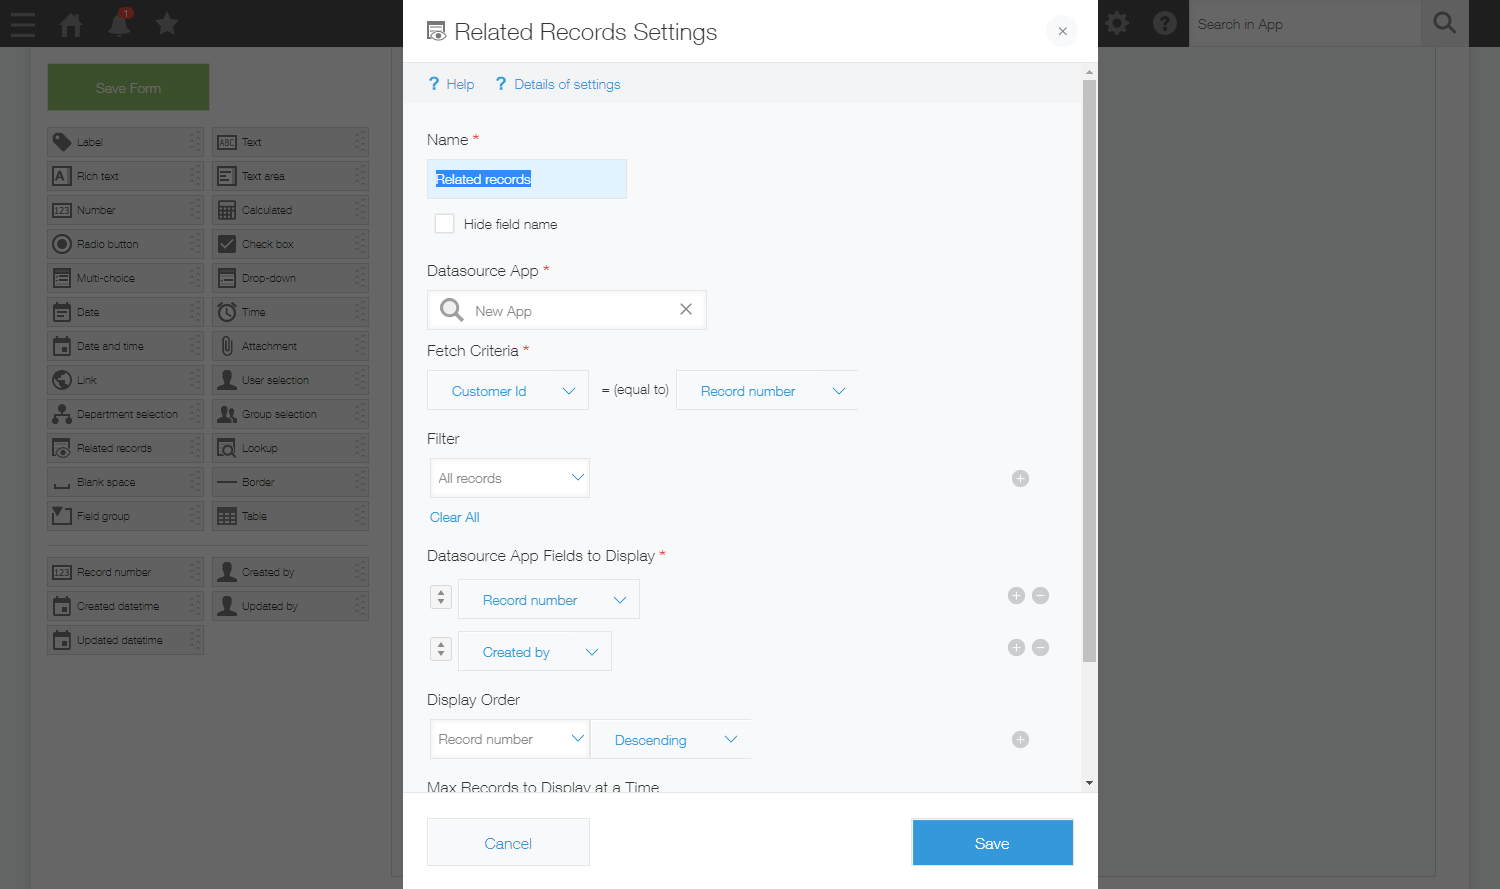Click the Search in App field

(1304, 24)
